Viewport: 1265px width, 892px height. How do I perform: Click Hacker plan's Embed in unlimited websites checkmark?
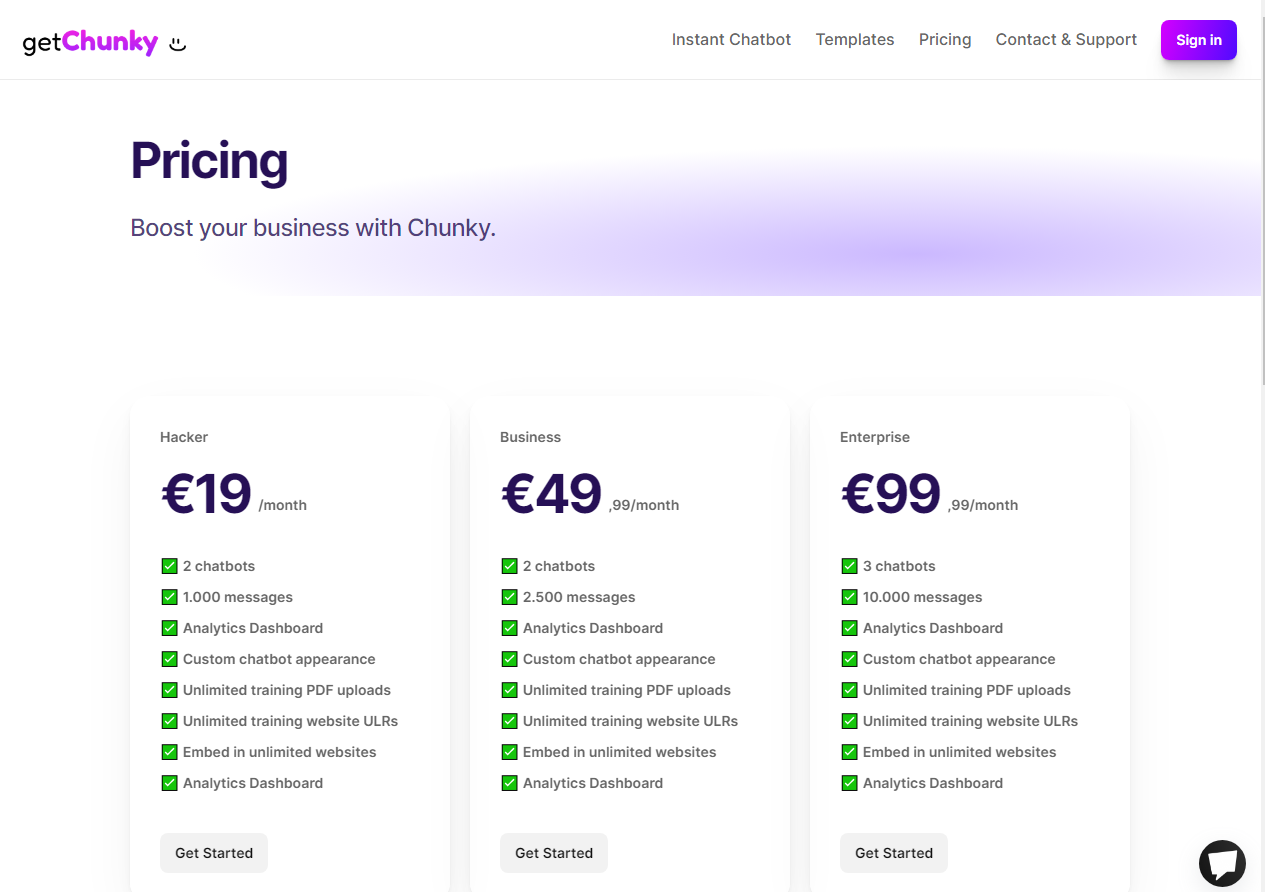coord(169,752)
